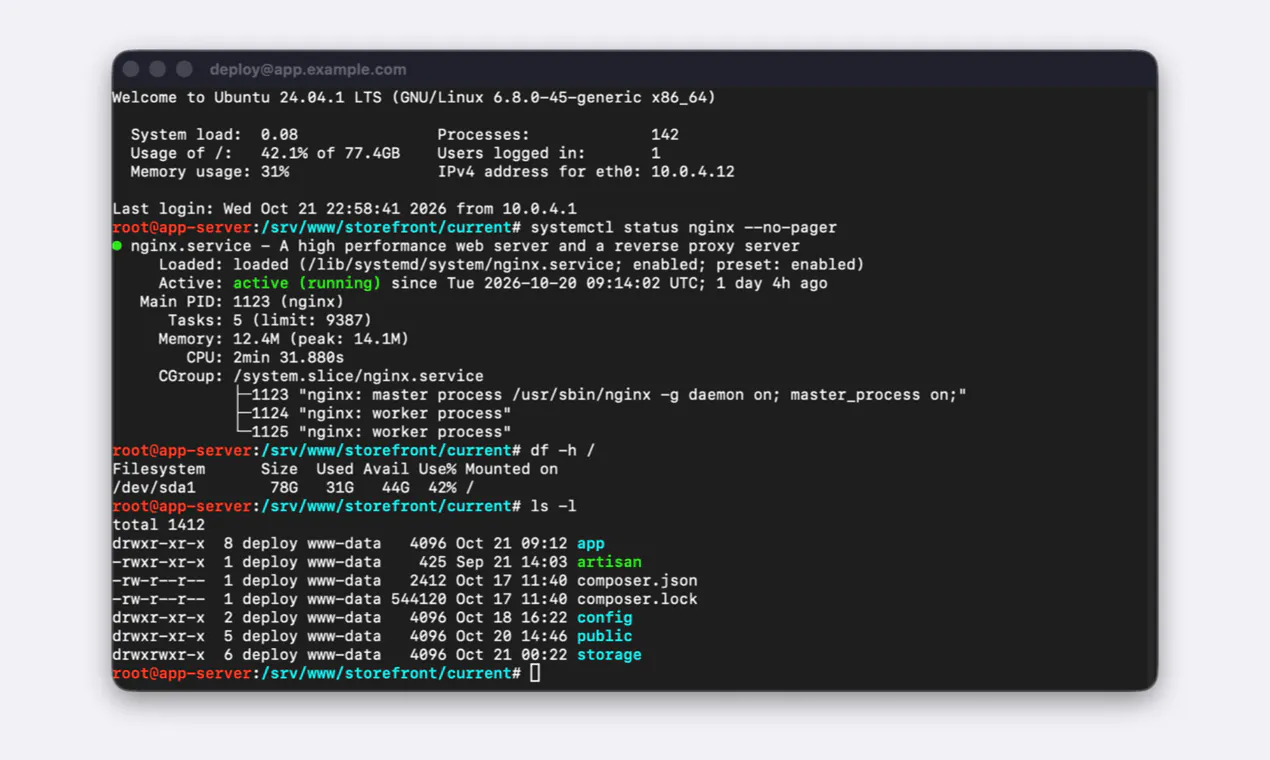1270x760 pixels.
Task: Click the date 'Oct 20 14:46'
Action: click(512, 636)
